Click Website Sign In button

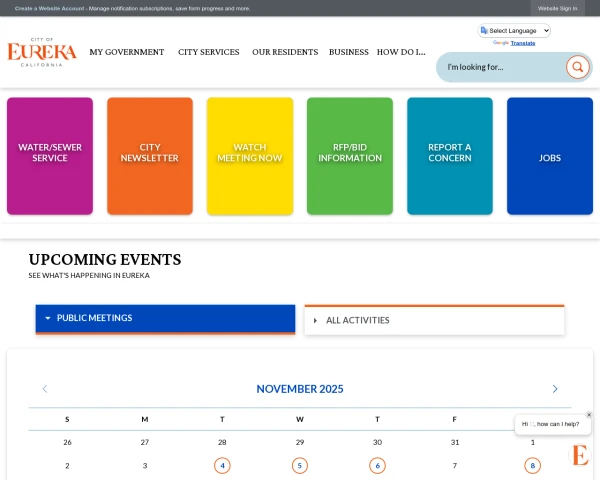(557, 8)
